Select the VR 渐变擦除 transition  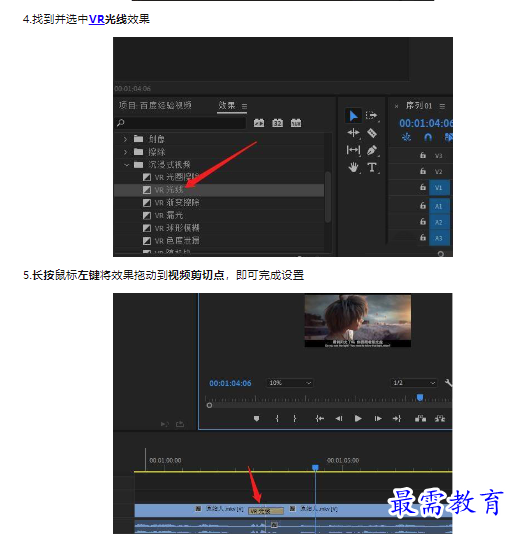[x=219, y=203]
